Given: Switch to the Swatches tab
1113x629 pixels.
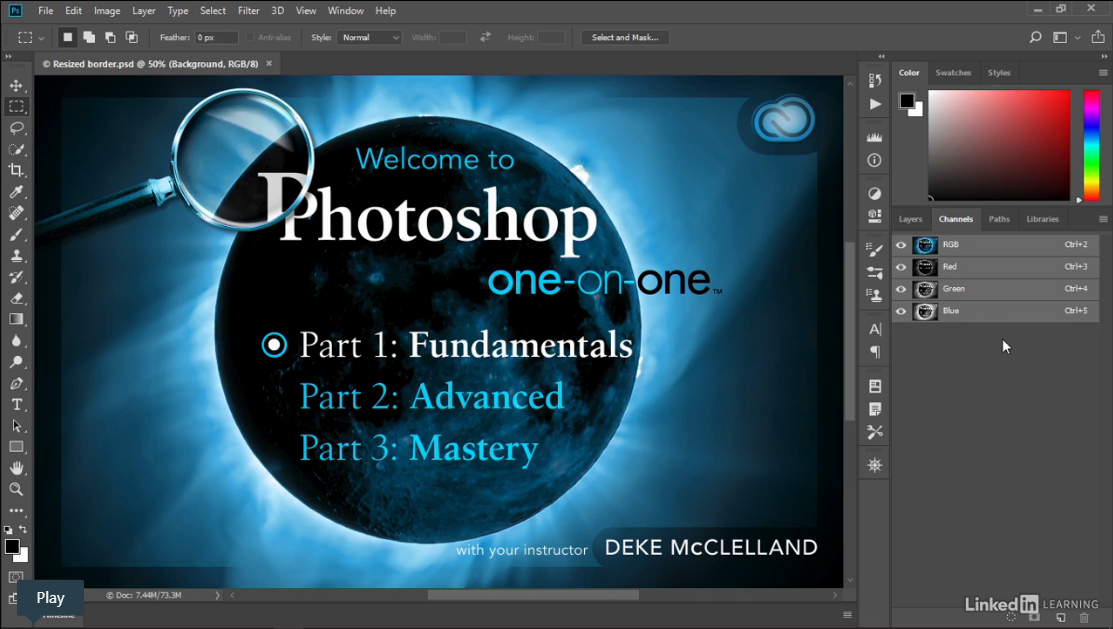Looking at the screenshot, I should click(x=953, y=72).
